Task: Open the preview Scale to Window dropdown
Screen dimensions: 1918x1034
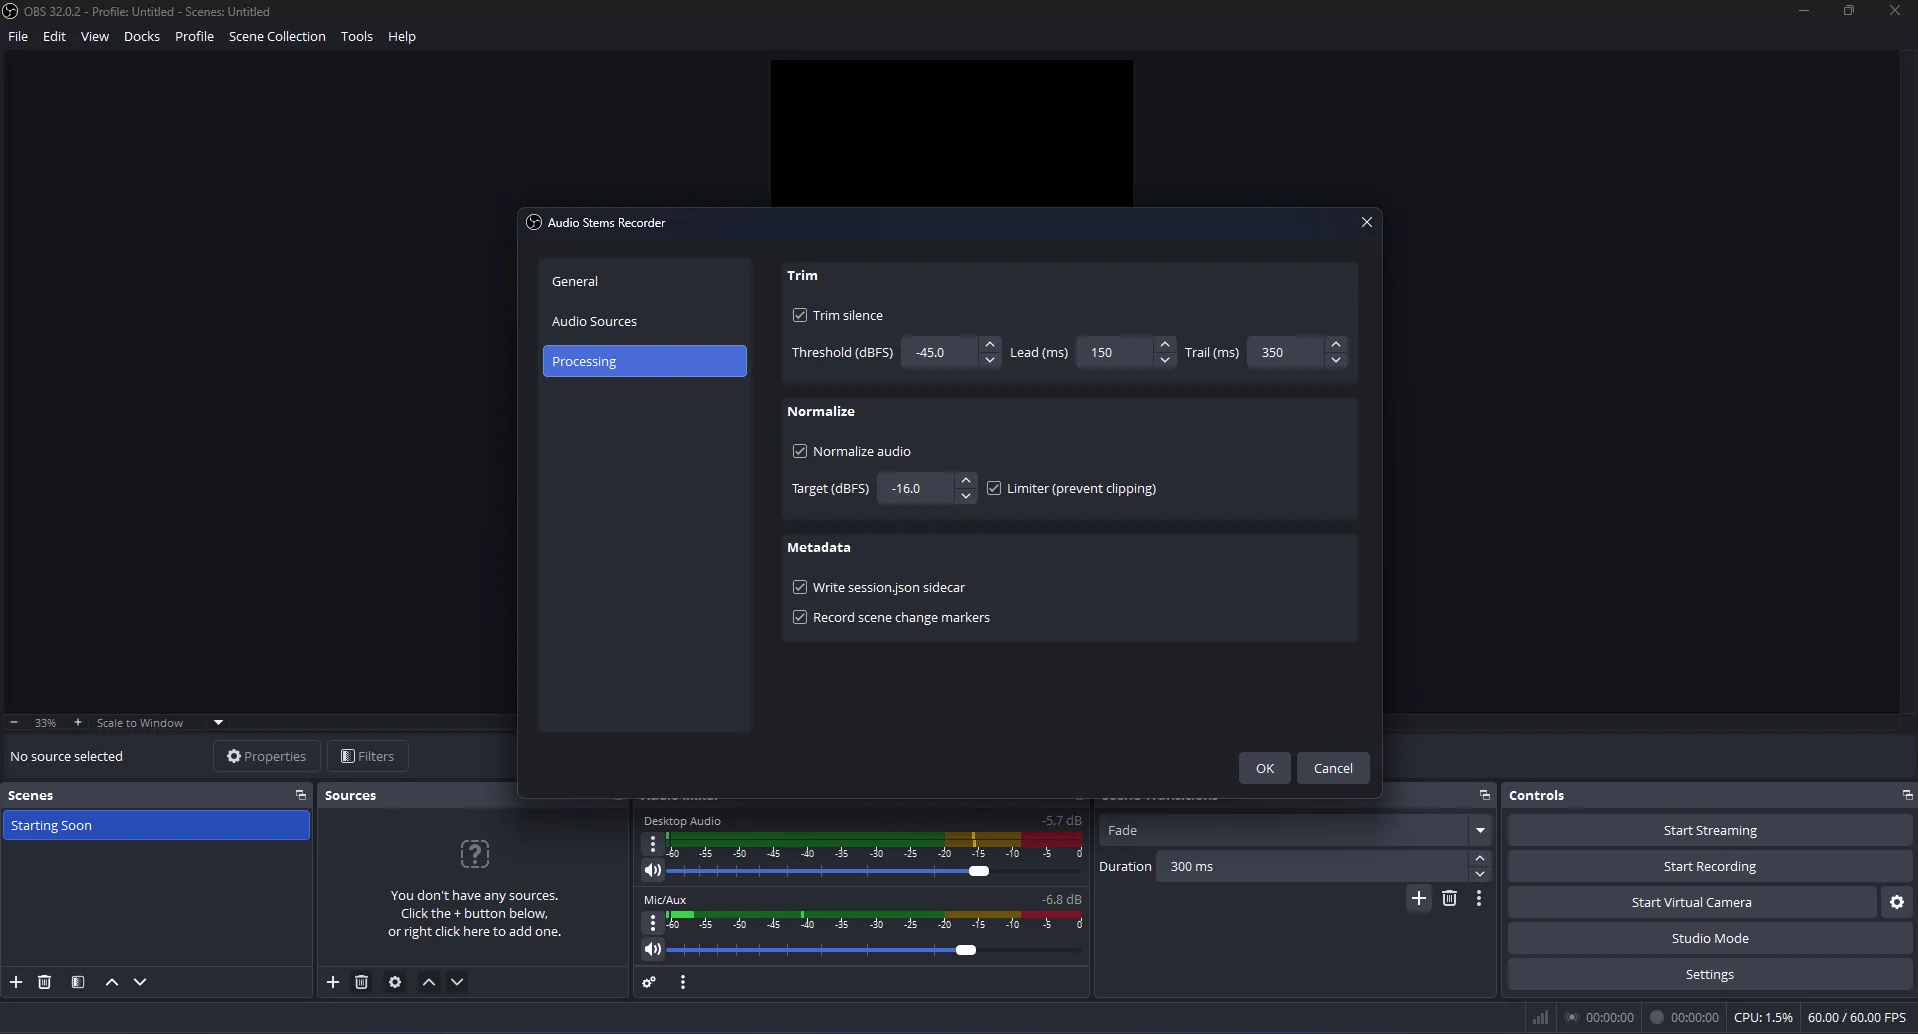Action: coord(217,722)
